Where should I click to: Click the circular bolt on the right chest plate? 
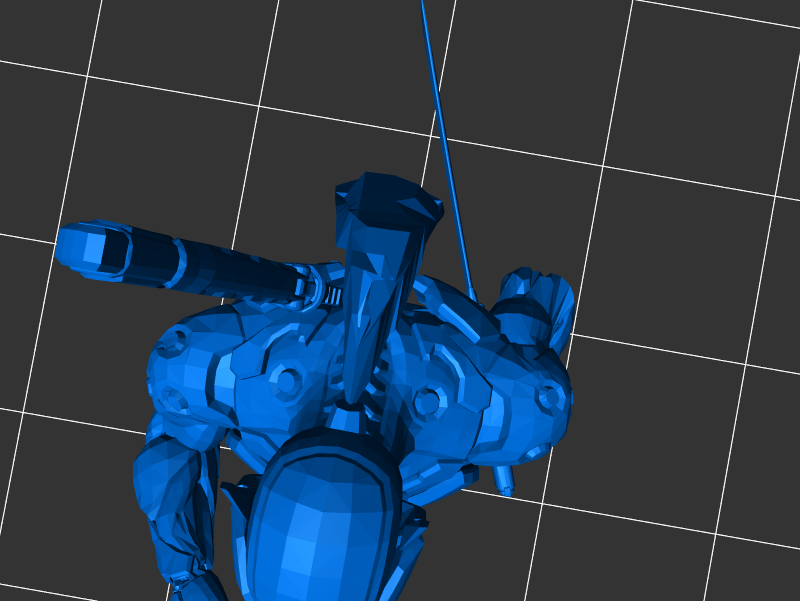428,402
